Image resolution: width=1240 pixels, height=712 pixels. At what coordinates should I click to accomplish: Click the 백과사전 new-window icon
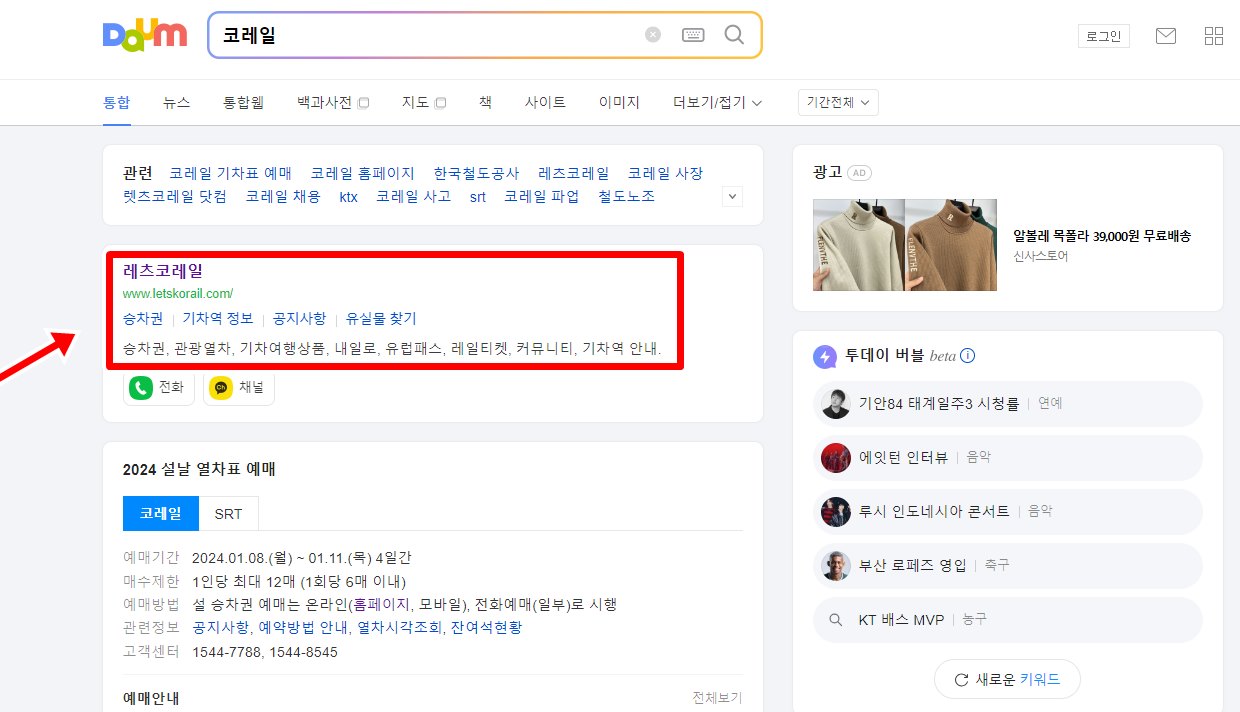[364, 103]
